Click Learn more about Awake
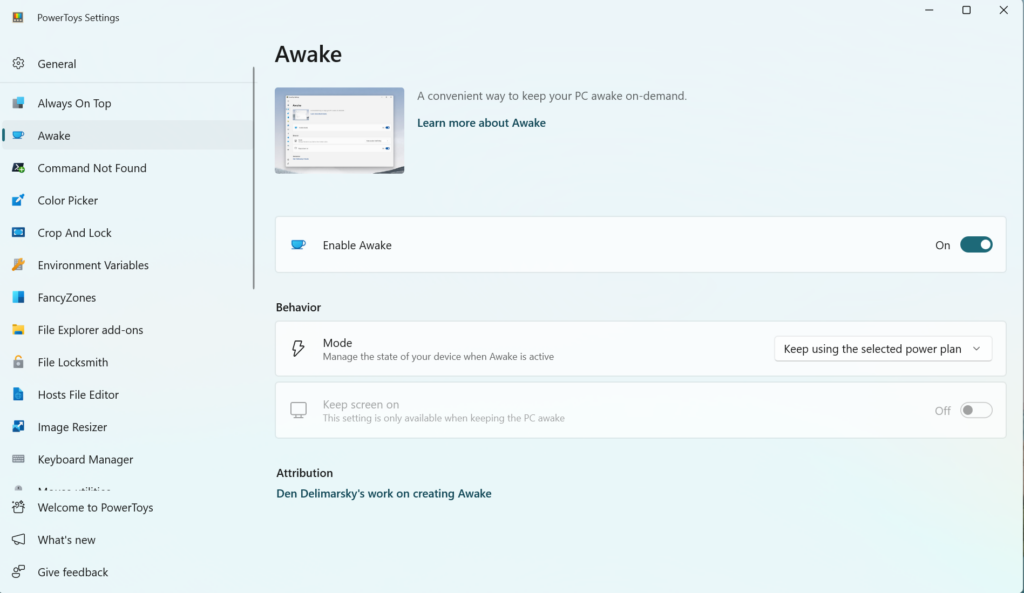 (x=481, y=122)
